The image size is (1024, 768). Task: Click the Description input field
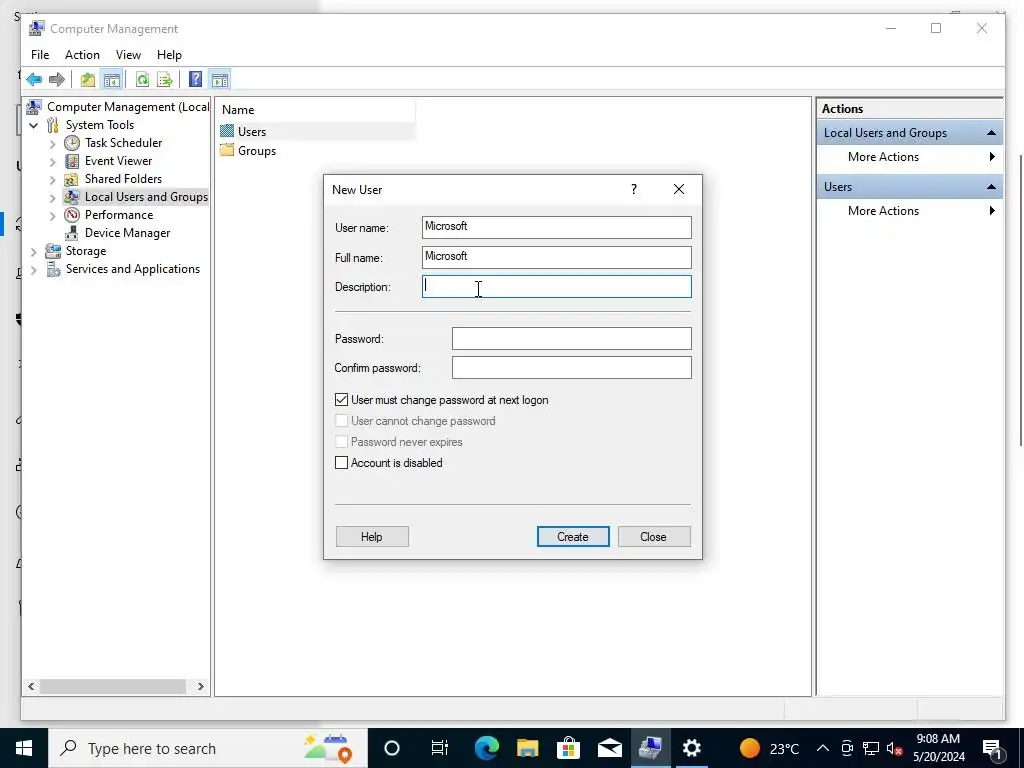coord(556,287)
